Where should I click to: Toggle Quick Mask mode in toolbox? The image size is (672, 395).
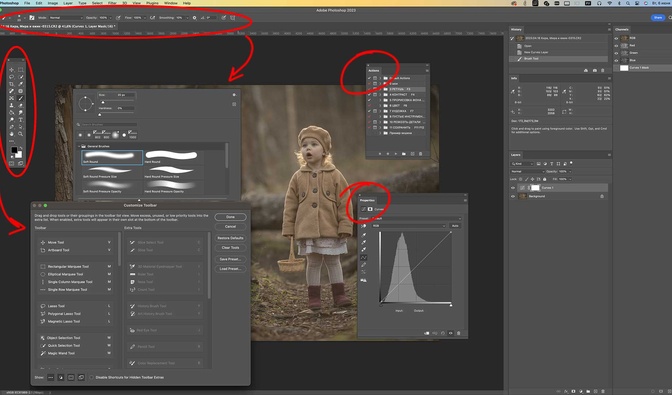coord(12,163)
